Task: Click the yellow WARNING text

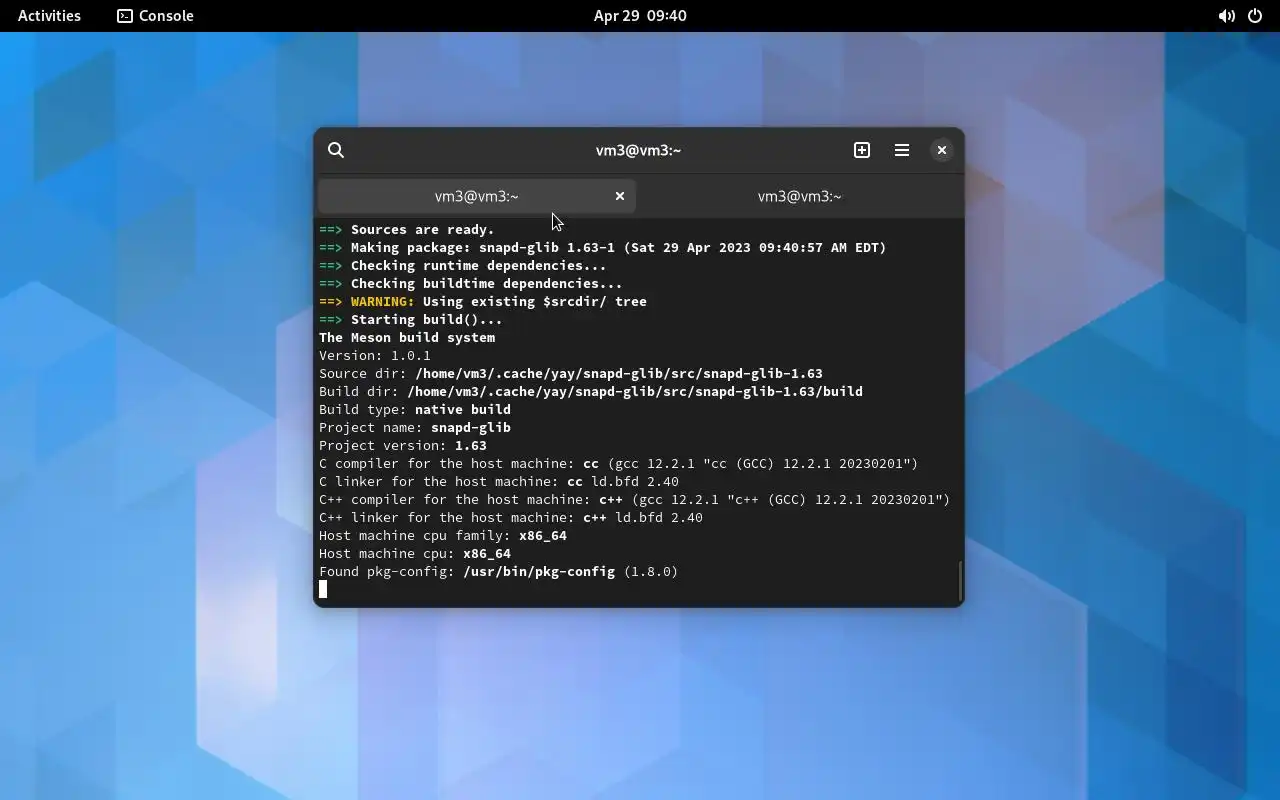Action: [383, 301]
